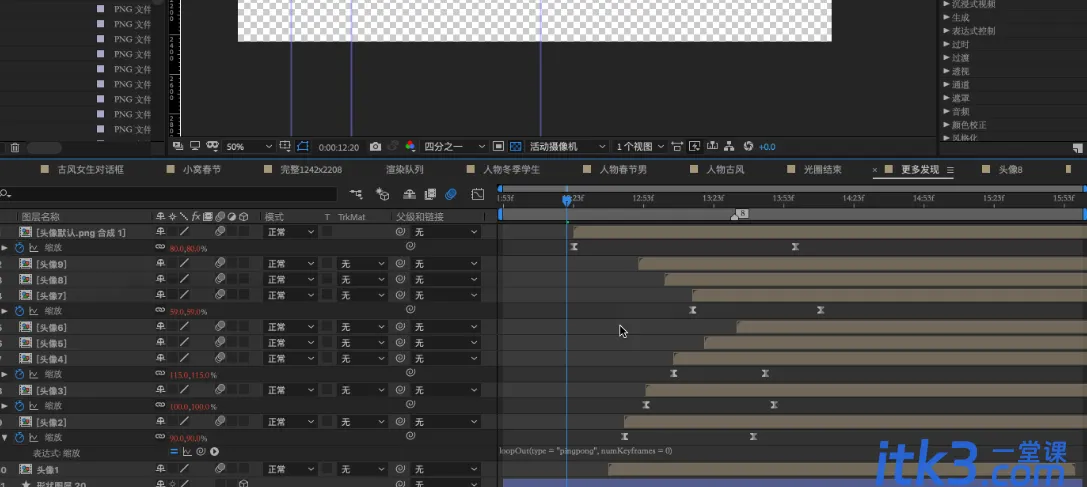Toggle the shy switch on 头像6 layer
Viewport: 1087px width, 487px height.
pyautogui.click(x=161, y=327)
